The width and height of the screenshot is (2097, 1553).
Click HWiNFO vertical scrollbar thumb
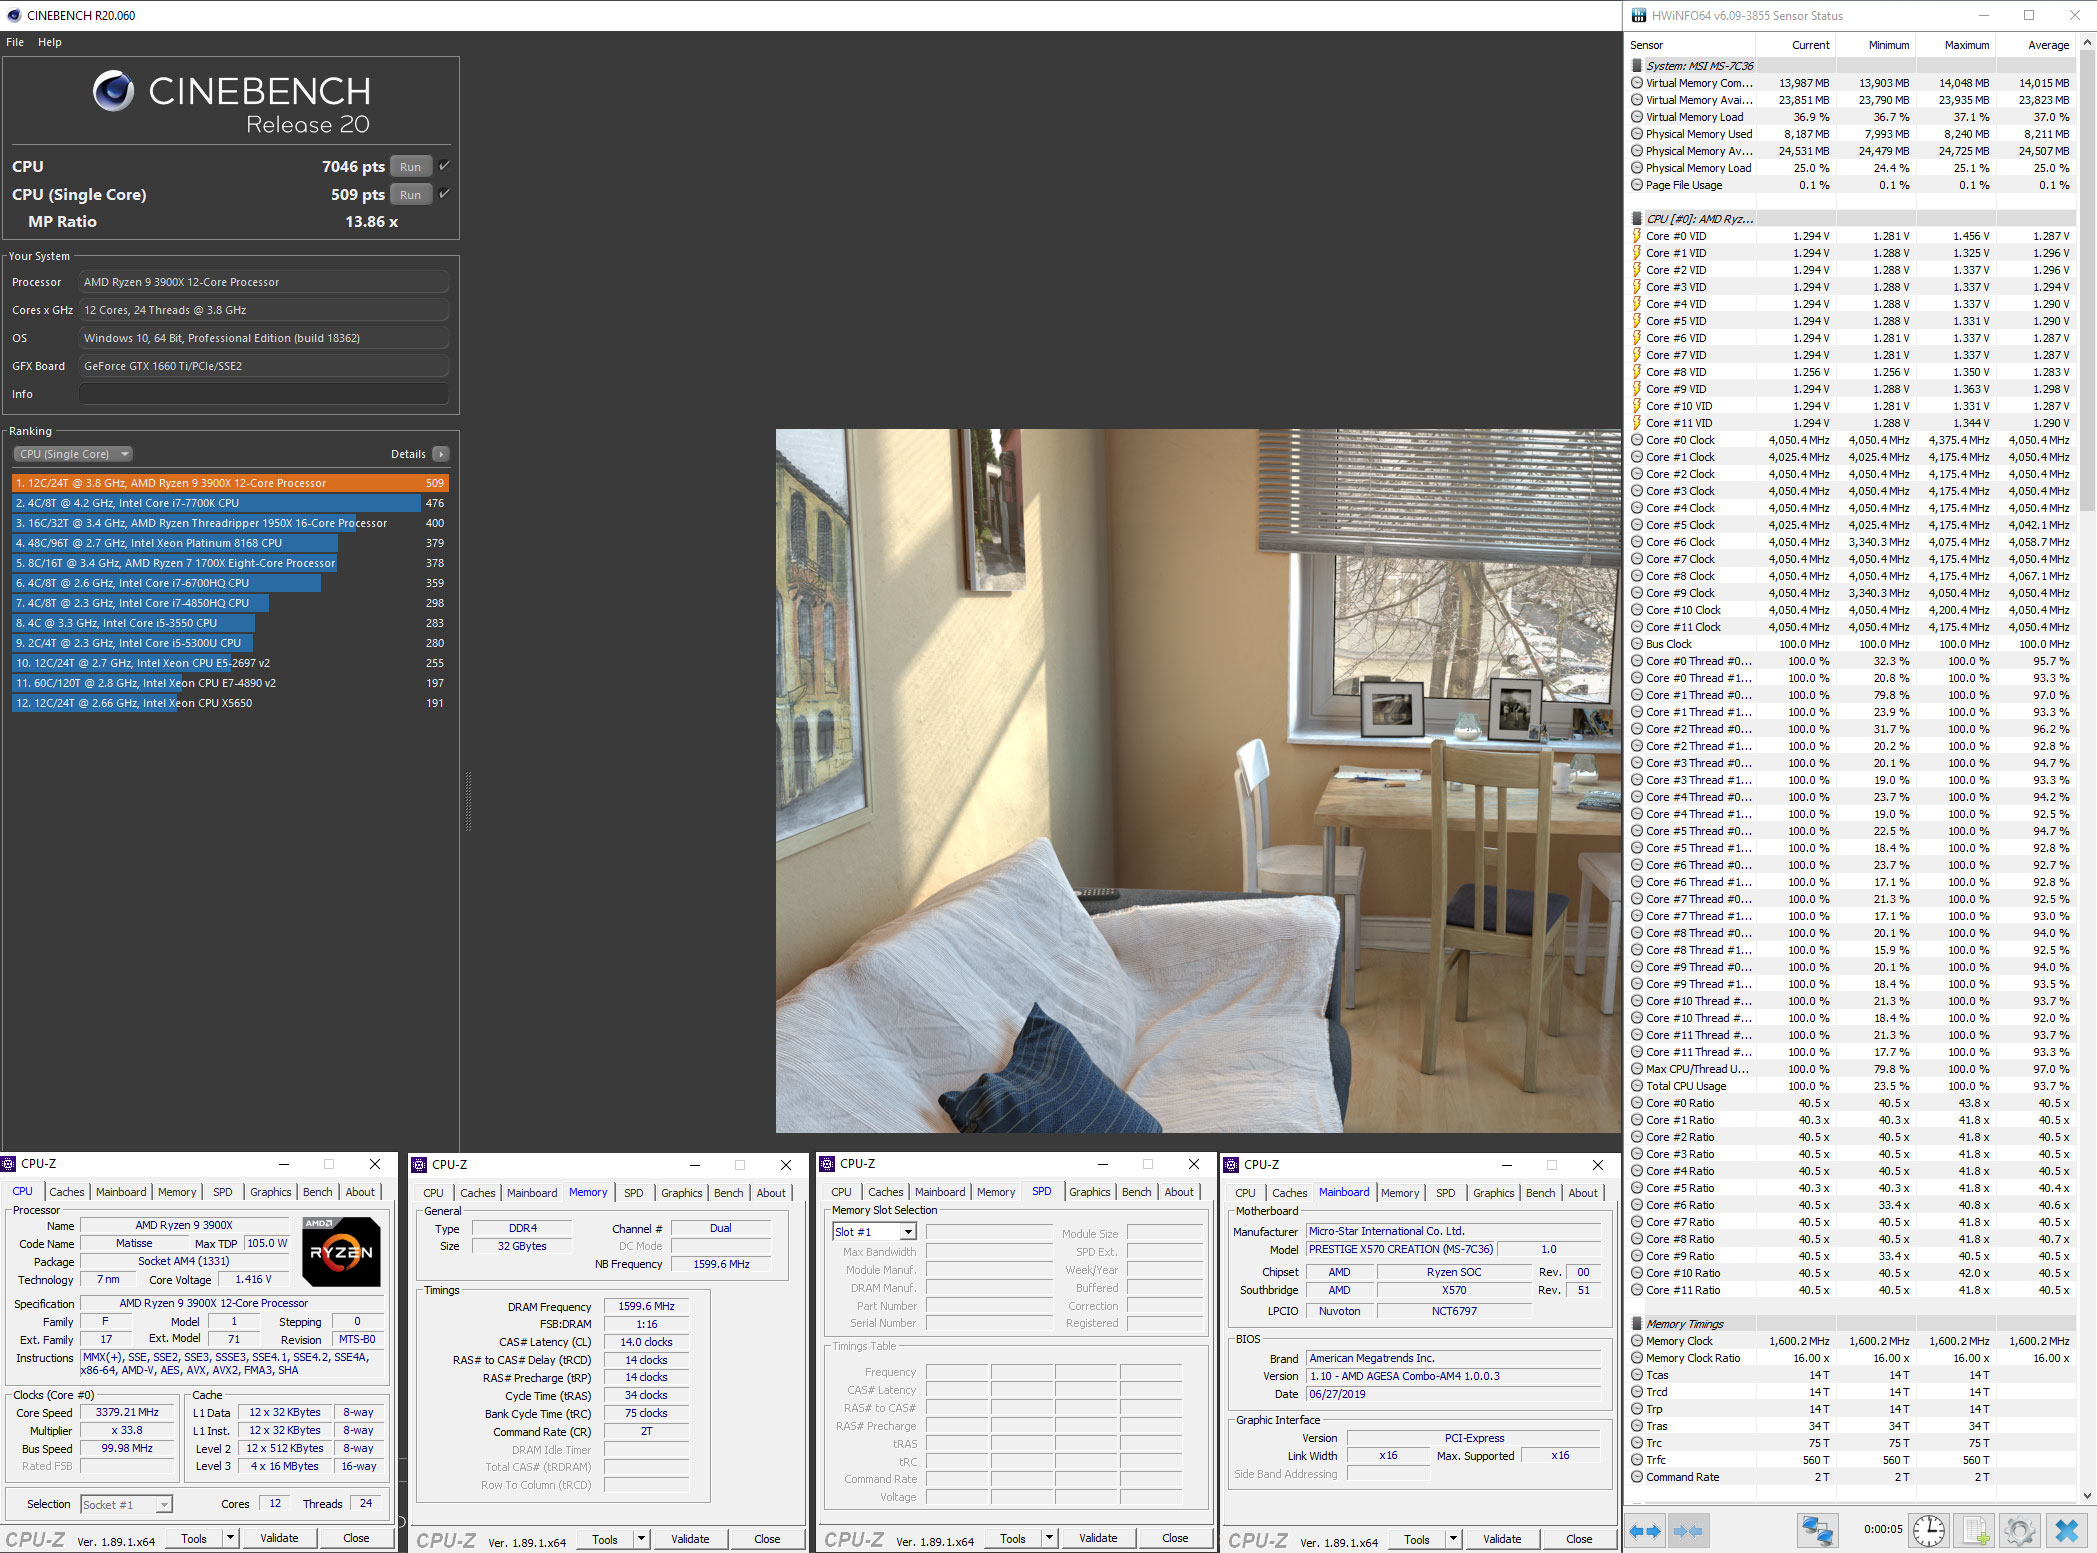[x=2087, y=280]
